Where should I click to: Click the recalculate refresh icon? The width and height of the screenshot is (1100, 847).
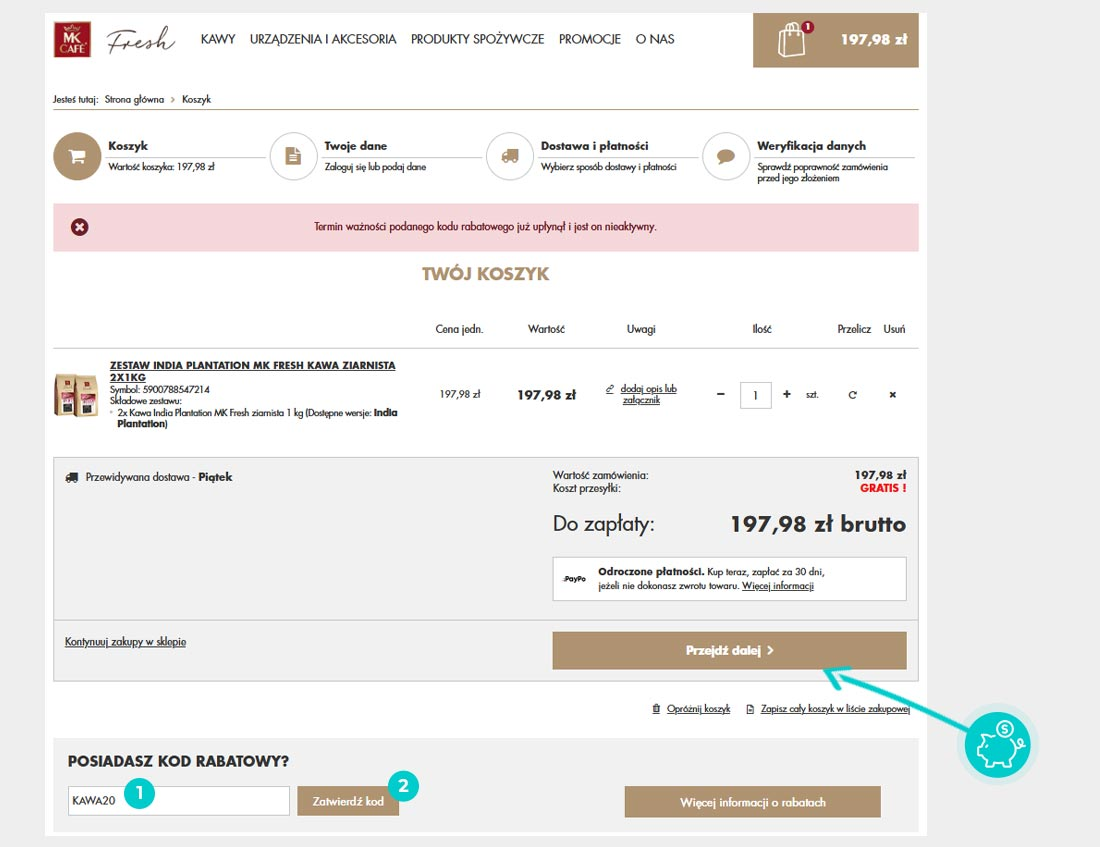click(x=853, y=395)
